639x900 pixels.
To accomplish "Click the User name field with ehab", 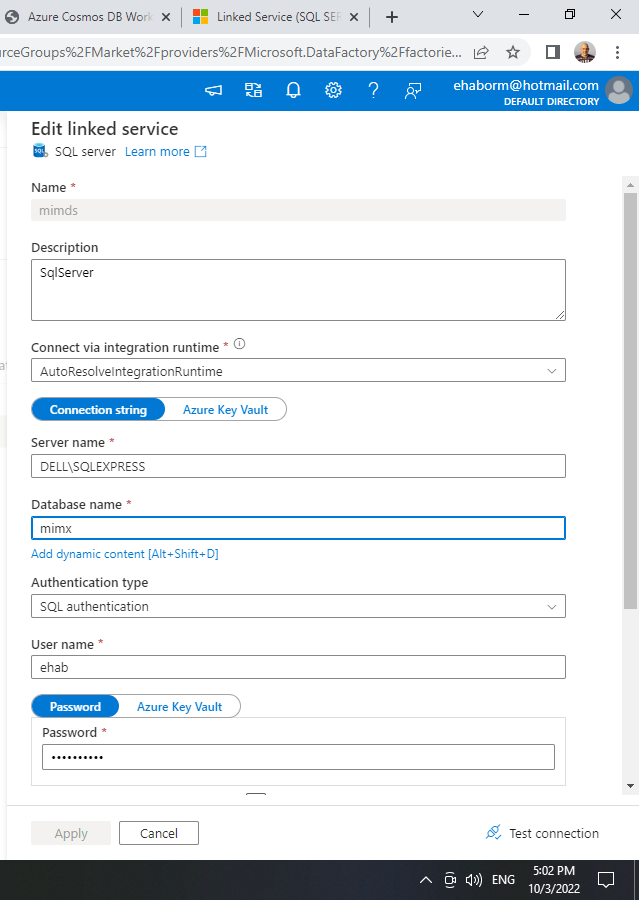I will (x=298, y=667).
